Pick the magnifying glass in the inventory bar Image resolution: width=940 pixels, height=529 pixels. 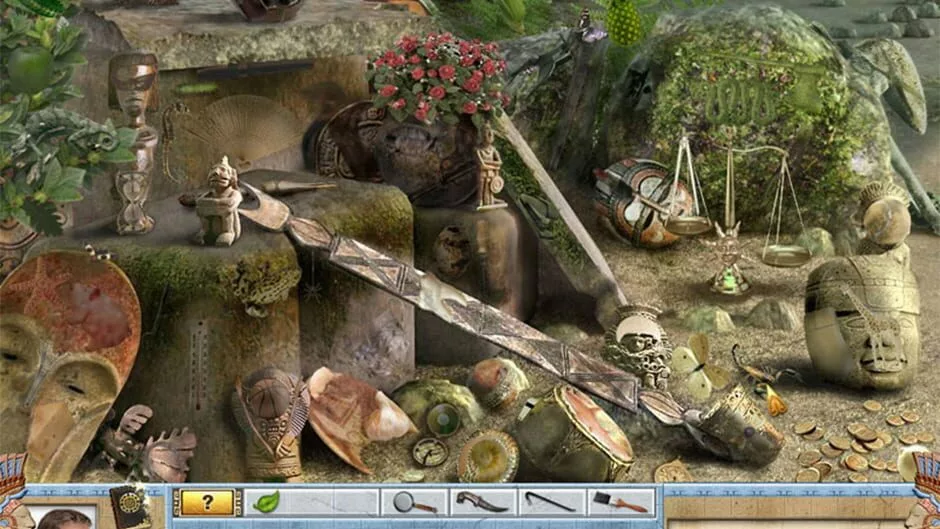[x=414, y=503]
